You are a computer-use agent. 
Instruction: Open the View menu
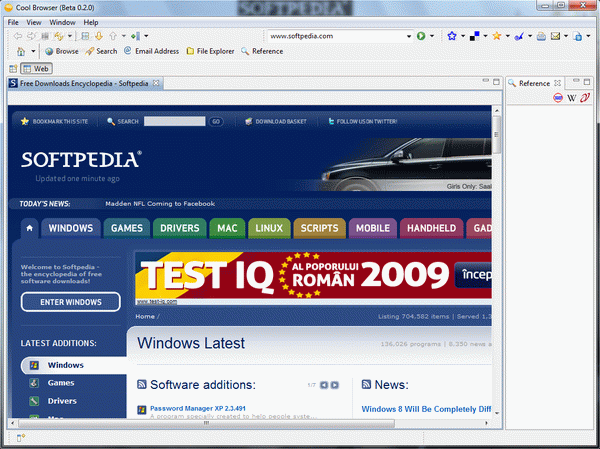[x=34, y=22]
